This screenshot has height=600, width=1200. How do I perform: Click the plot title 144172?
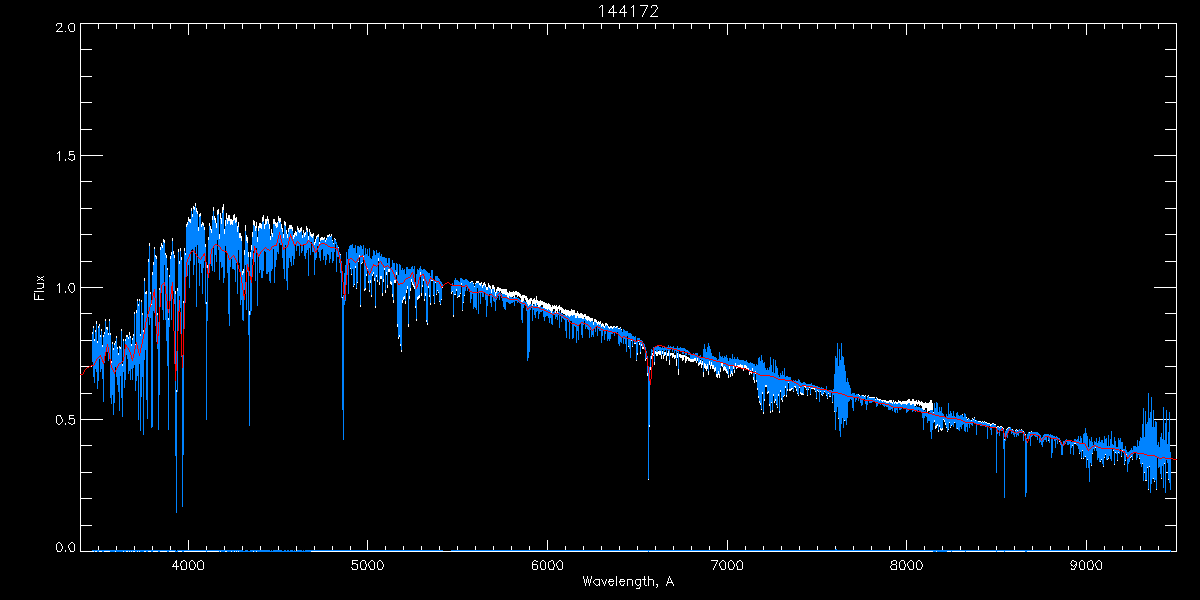pyautogui.click(x=628, y=11)
